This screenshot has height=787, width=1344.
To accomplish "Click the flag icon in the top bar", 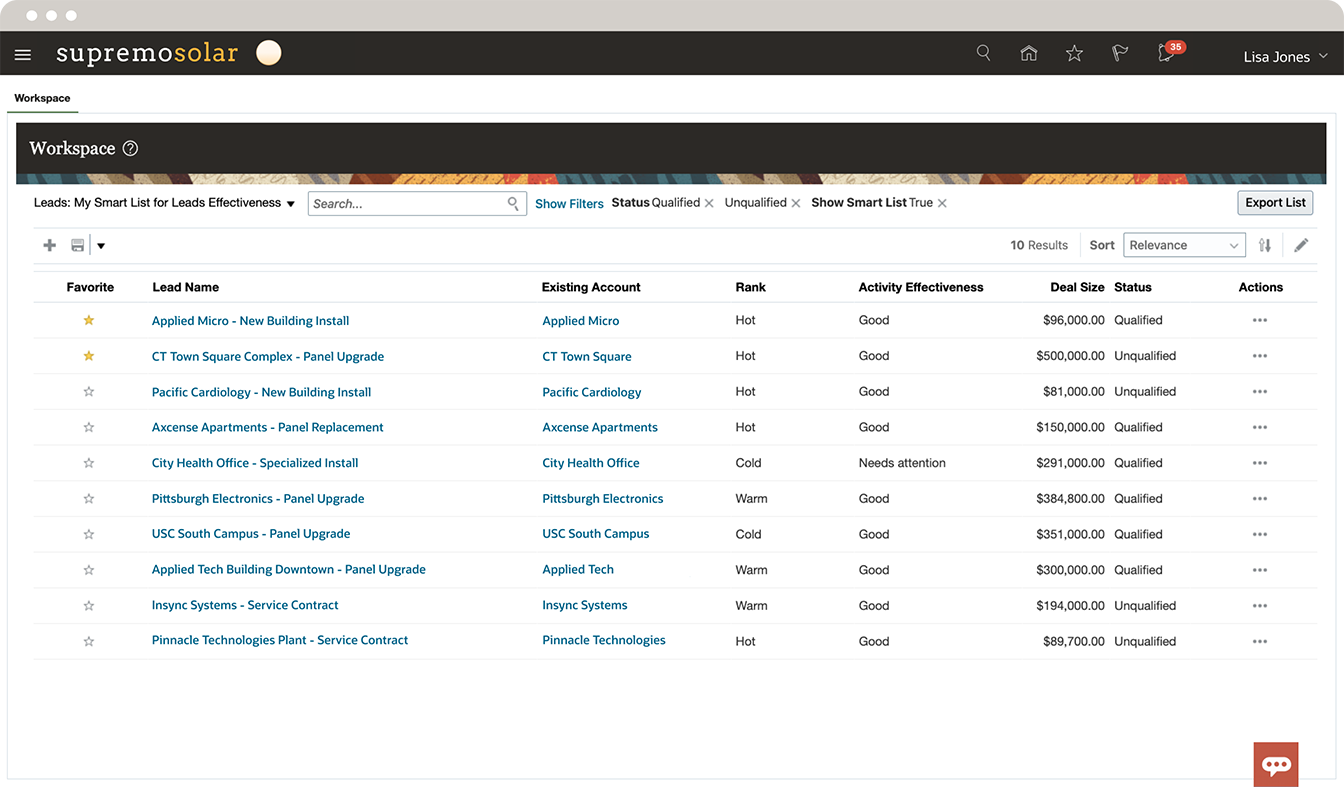I will 1119,53.
